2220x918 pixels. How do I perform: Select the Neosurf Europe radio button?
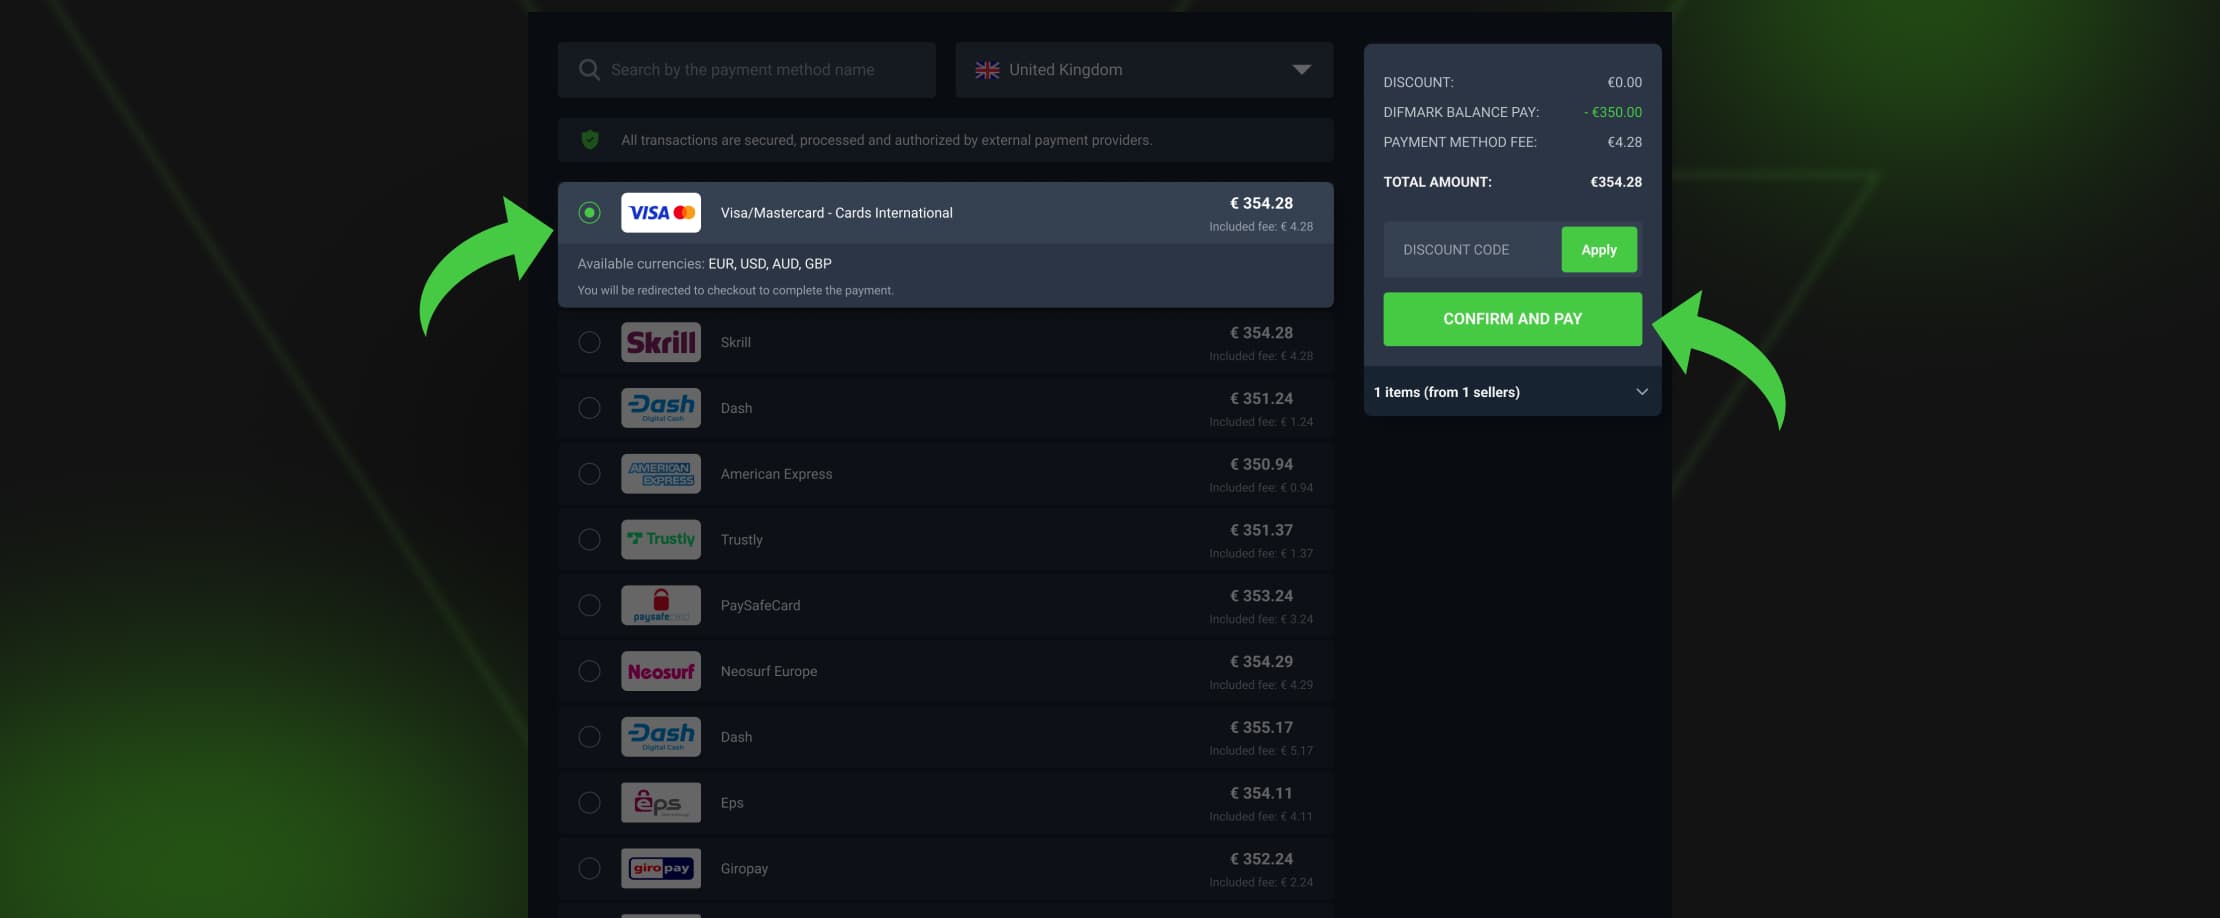click(589, 671)
